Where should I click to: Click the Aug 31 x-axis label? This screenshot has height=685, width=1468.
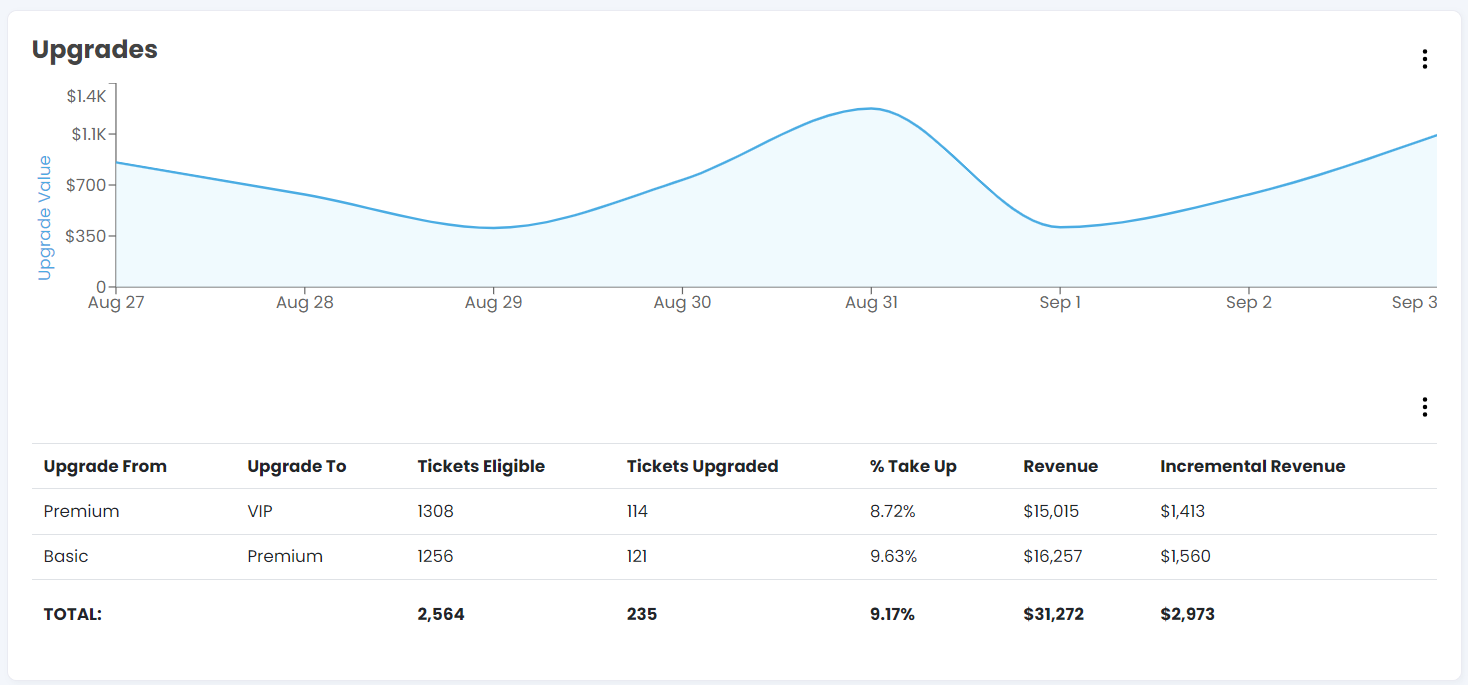click(x=871, y=303)
